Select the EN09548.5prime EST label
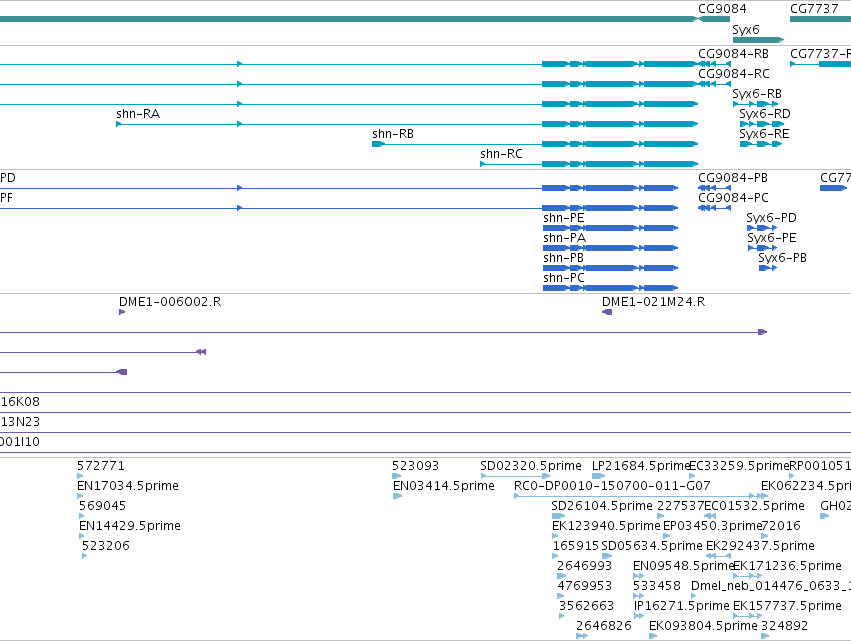 (684, 567)
